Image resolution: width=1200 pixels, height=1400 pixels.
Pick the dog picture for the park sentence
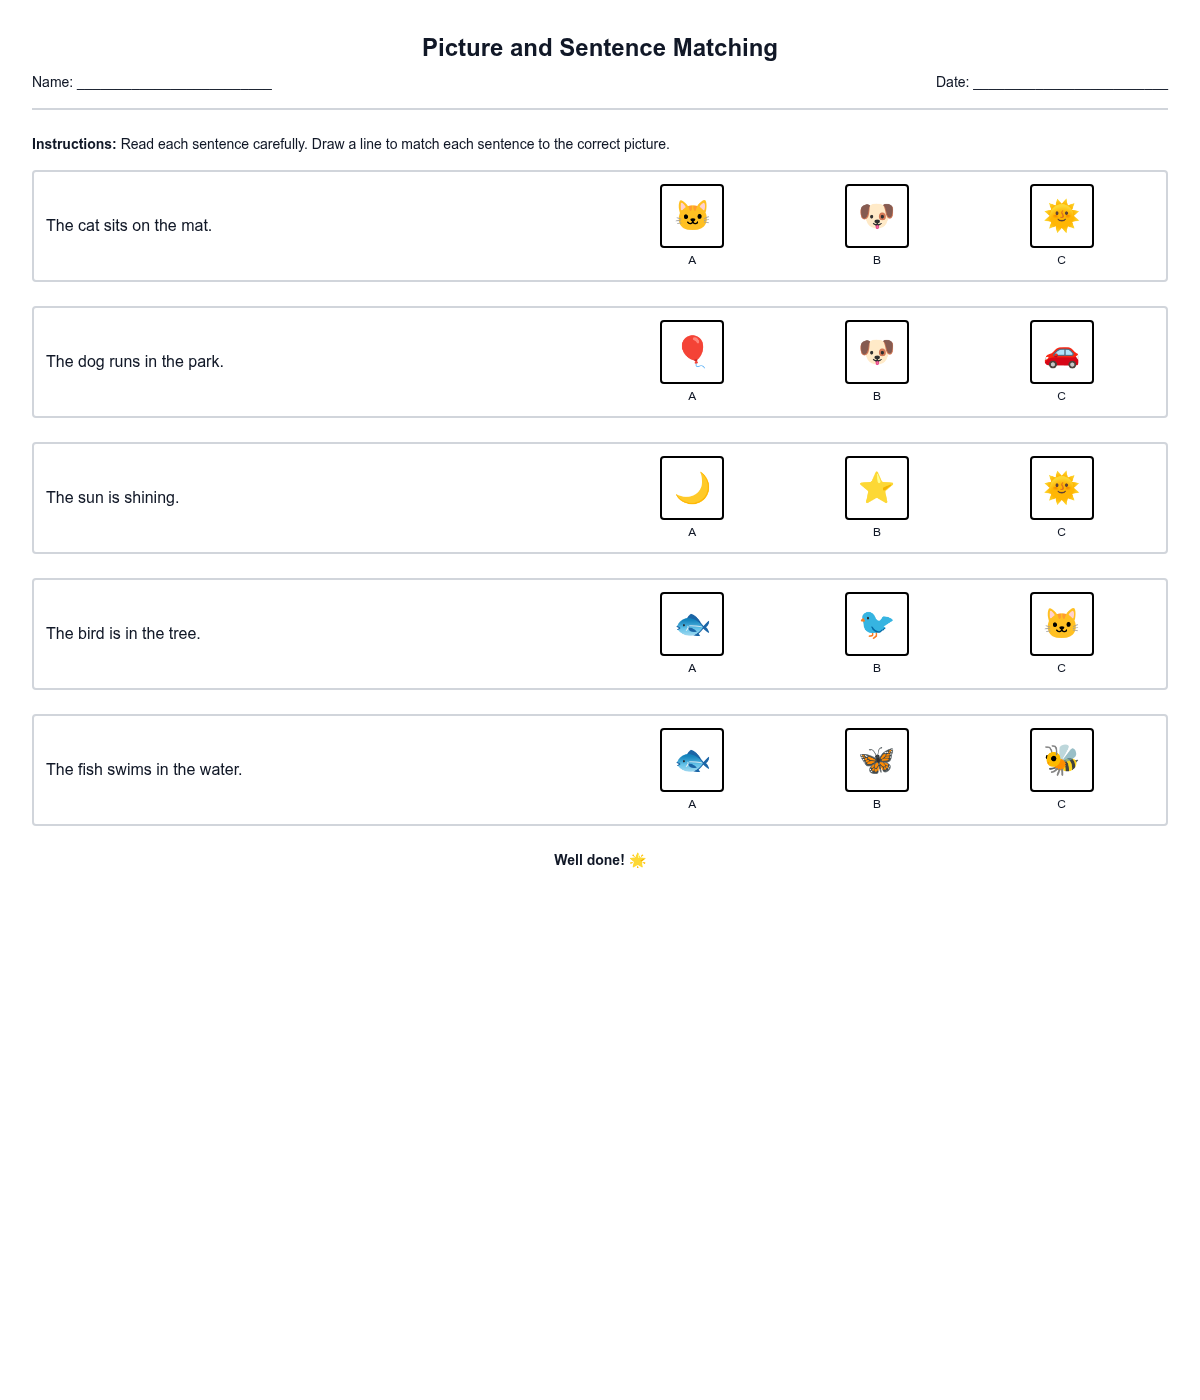tap(877, 352)
